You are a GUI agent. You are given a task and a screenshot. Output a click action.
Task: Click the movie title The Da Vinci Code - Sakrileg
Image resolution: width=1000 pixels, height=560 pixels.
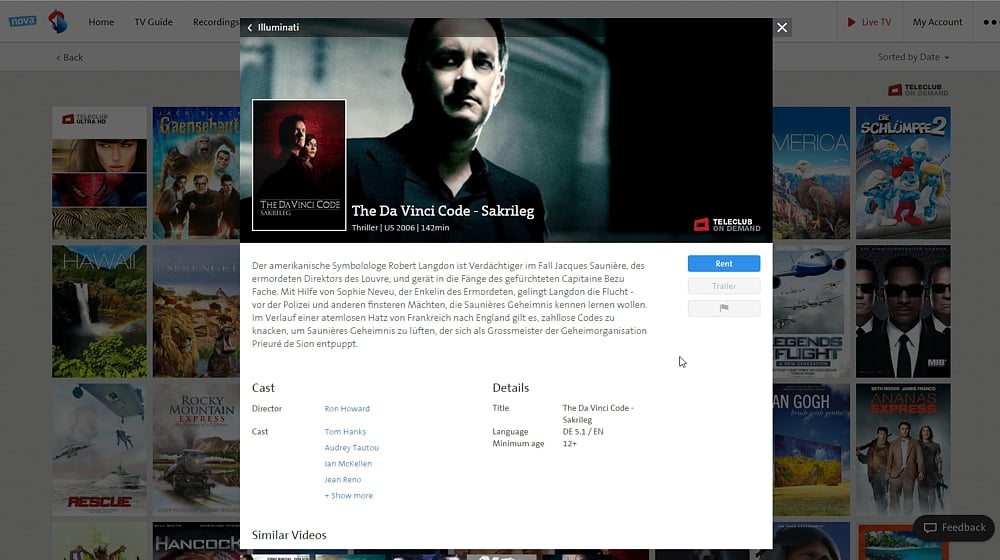tap(443, 210)
